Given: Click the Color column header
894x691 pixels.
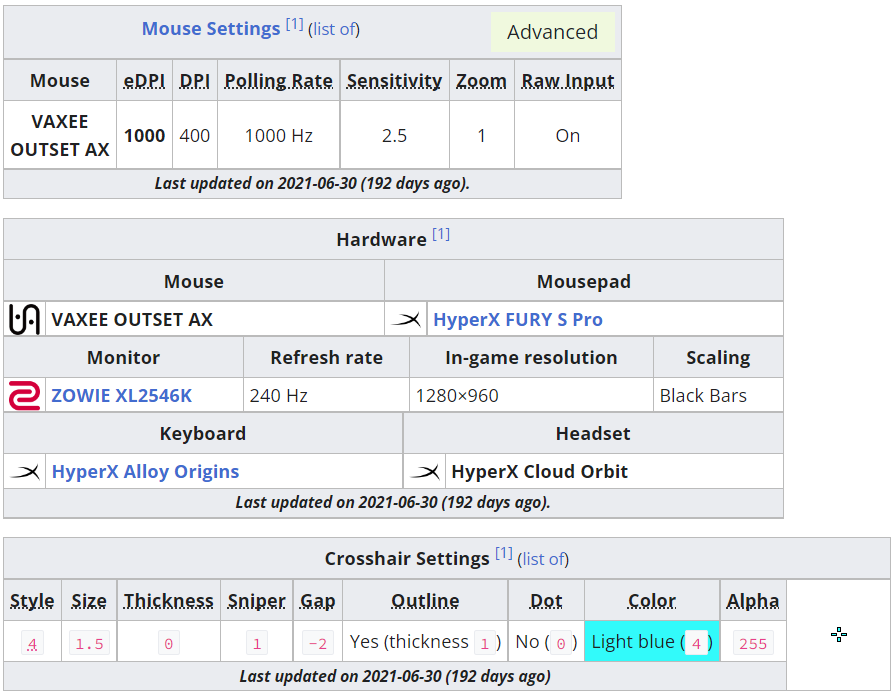Looking at the screenshot, I should 652,601.
